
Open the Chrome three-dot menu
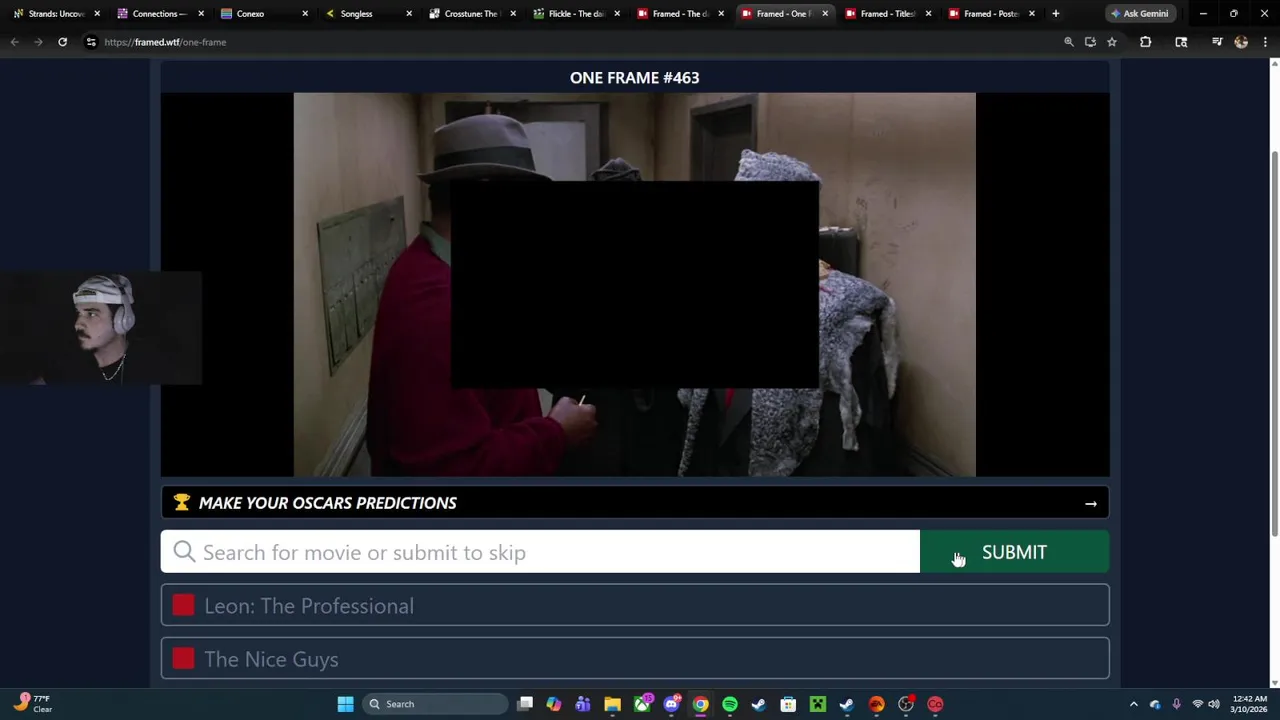click(x=1265, y=42)
